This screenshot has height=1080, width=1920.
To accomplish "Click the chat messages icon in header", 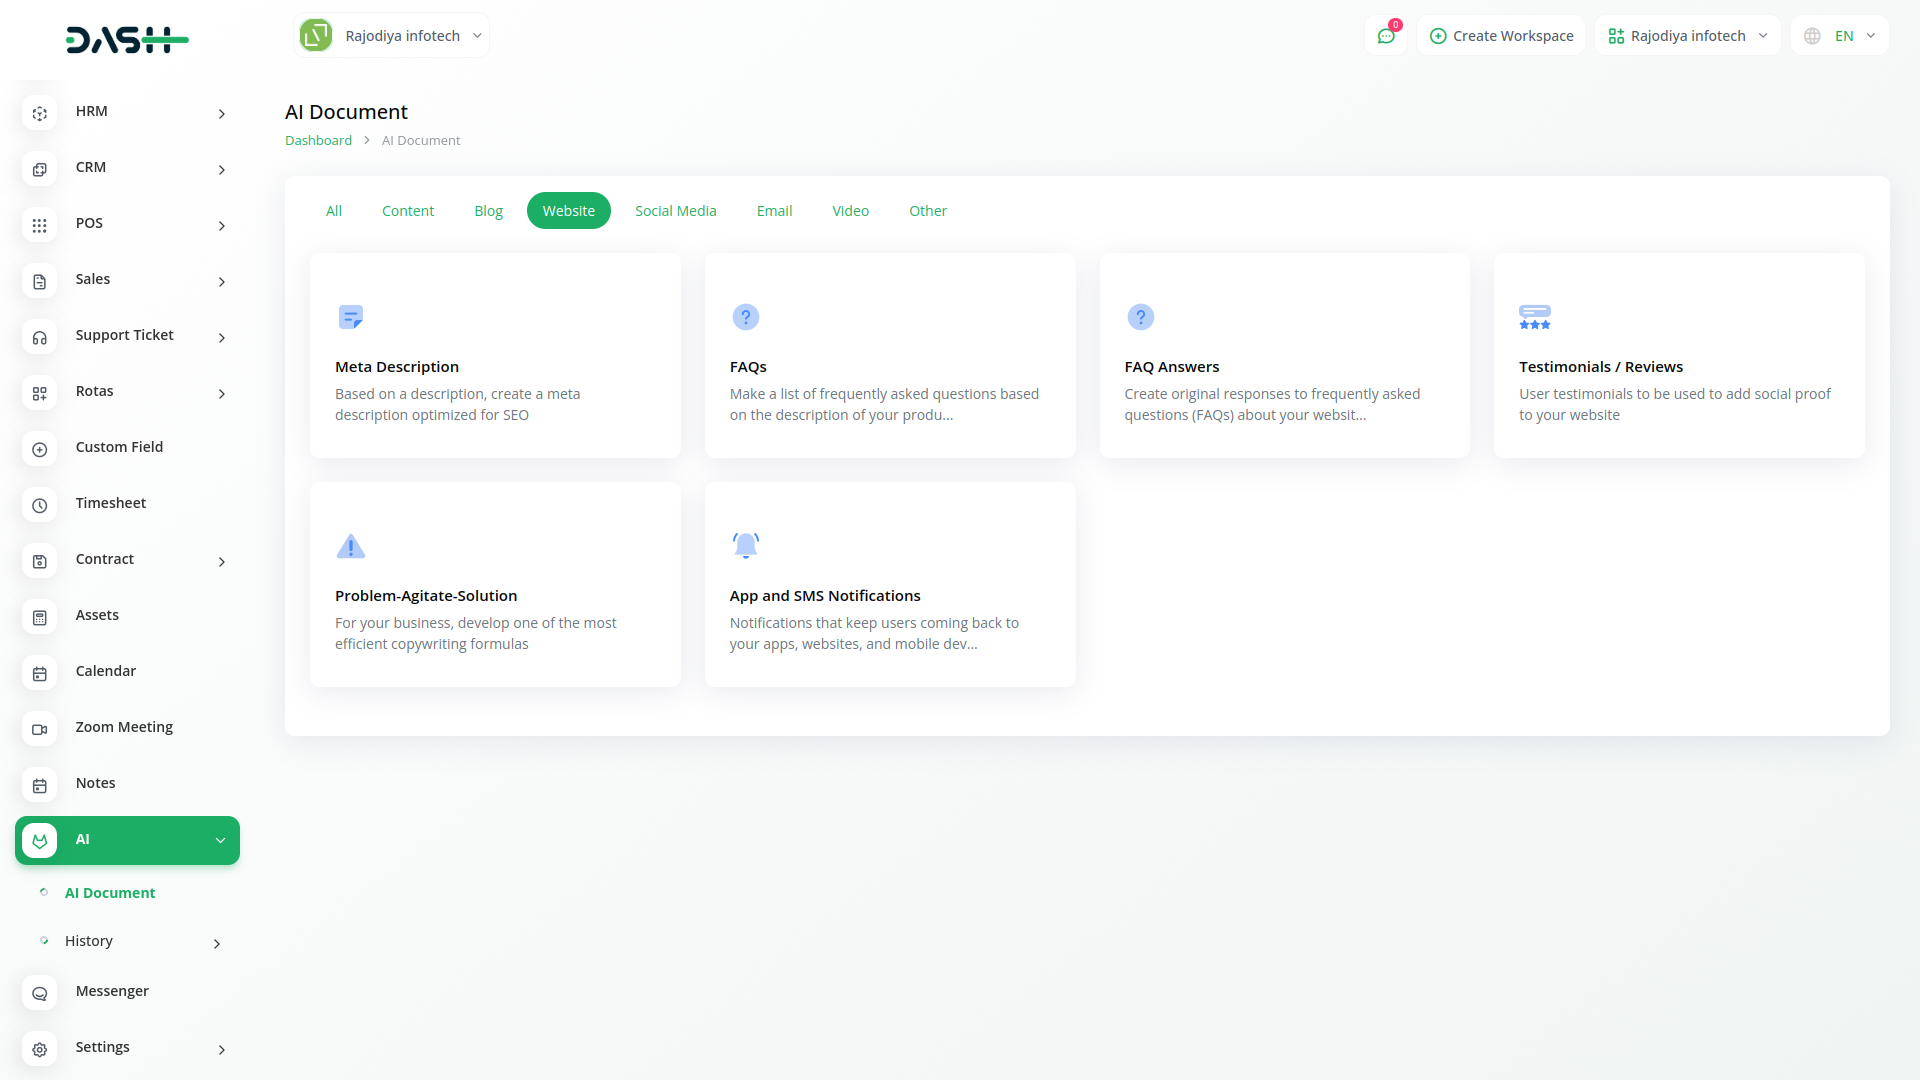I will tap(1386, 36).
